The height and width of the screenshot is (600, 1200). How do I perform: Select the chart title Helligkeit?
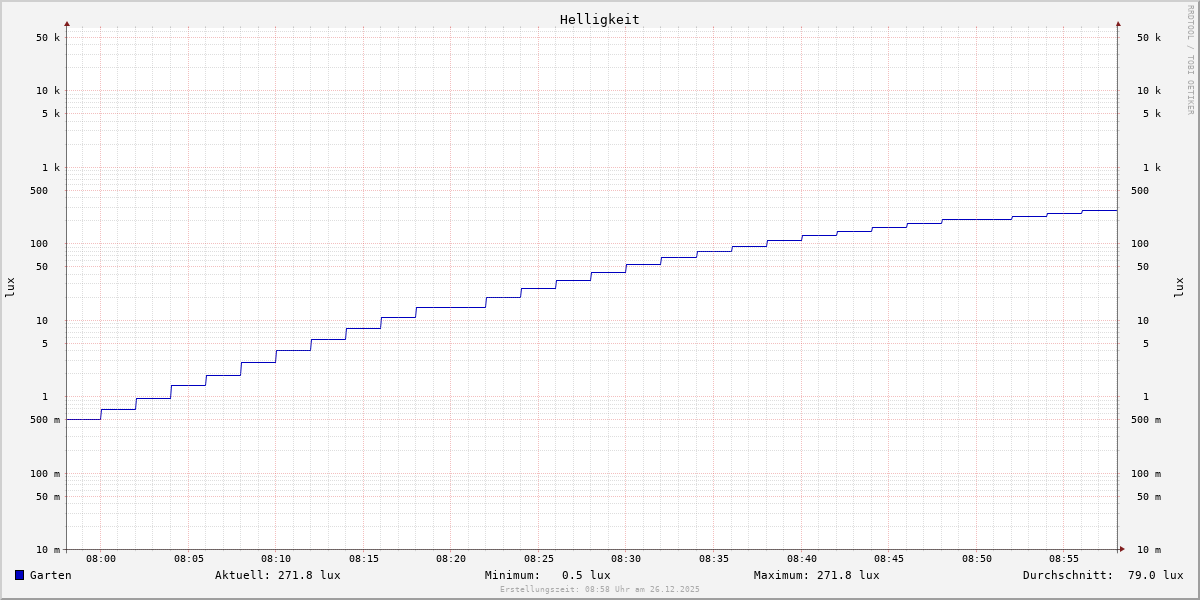point(599,19)
